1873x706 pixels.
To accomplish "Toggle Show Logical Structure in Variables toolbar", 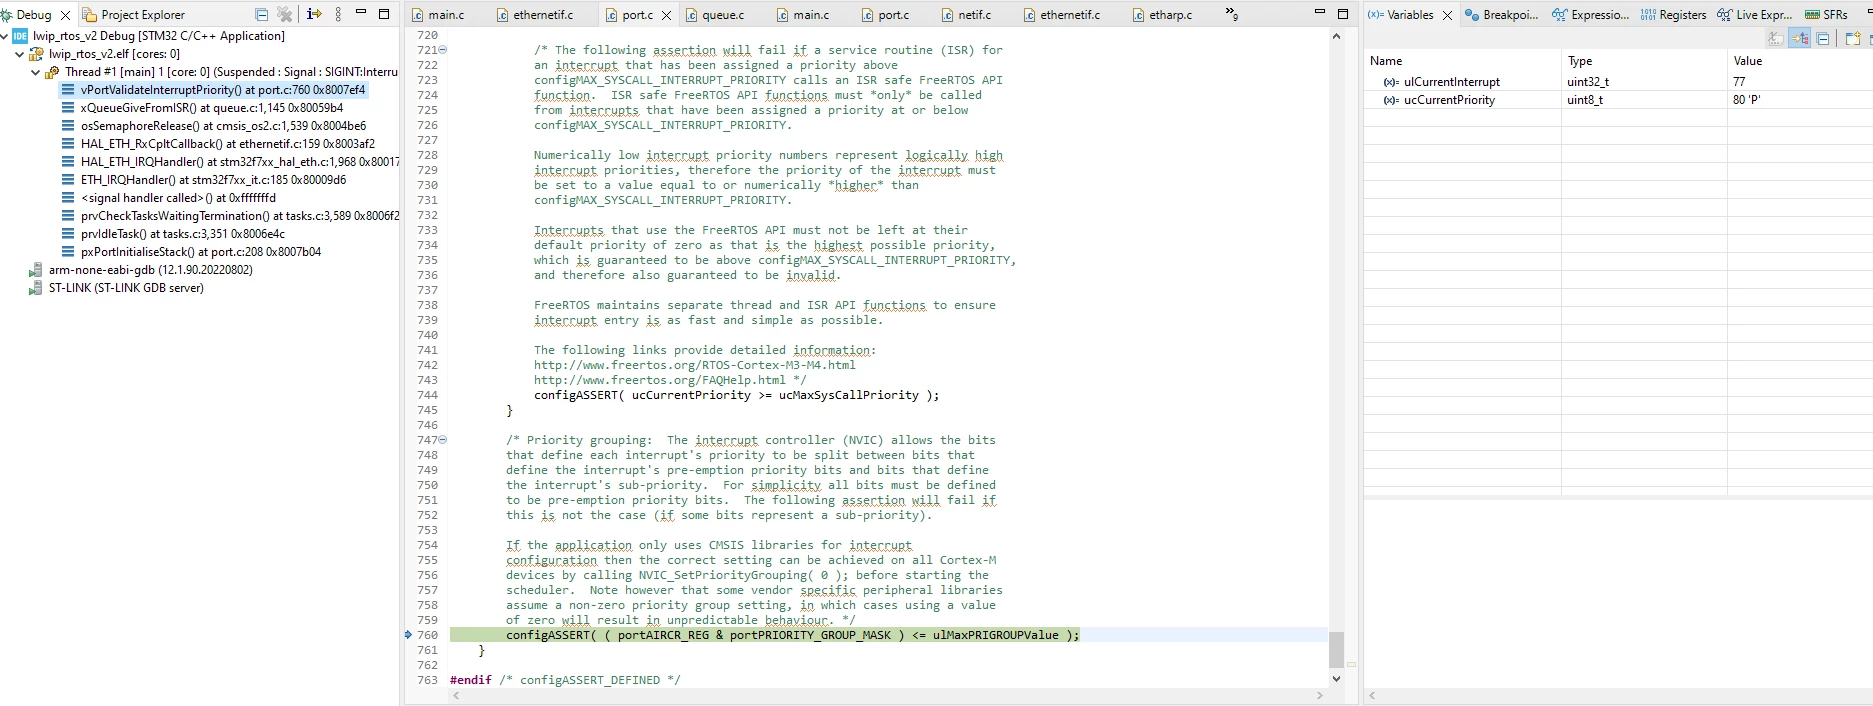I will click(1800, 38).
